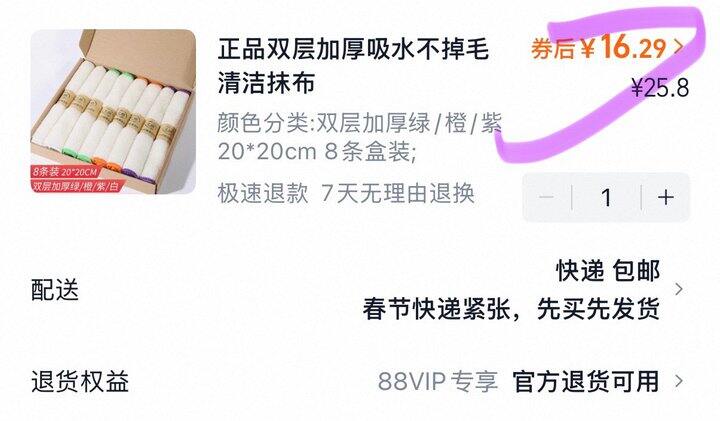Open the cleaning cloth product thumbnail
The height and width of the screenshot is (421, 720).
pos(113,112)
